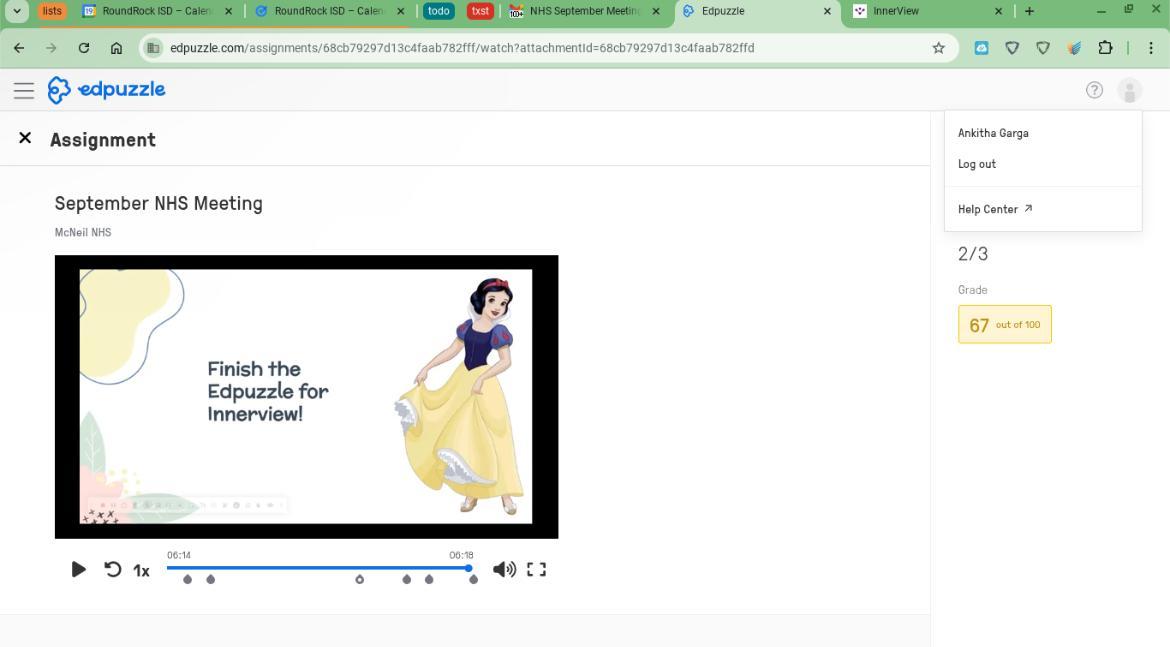The image size is (1170, 647).
Task: View site information icon in address bar
Action: click(153, 48)
